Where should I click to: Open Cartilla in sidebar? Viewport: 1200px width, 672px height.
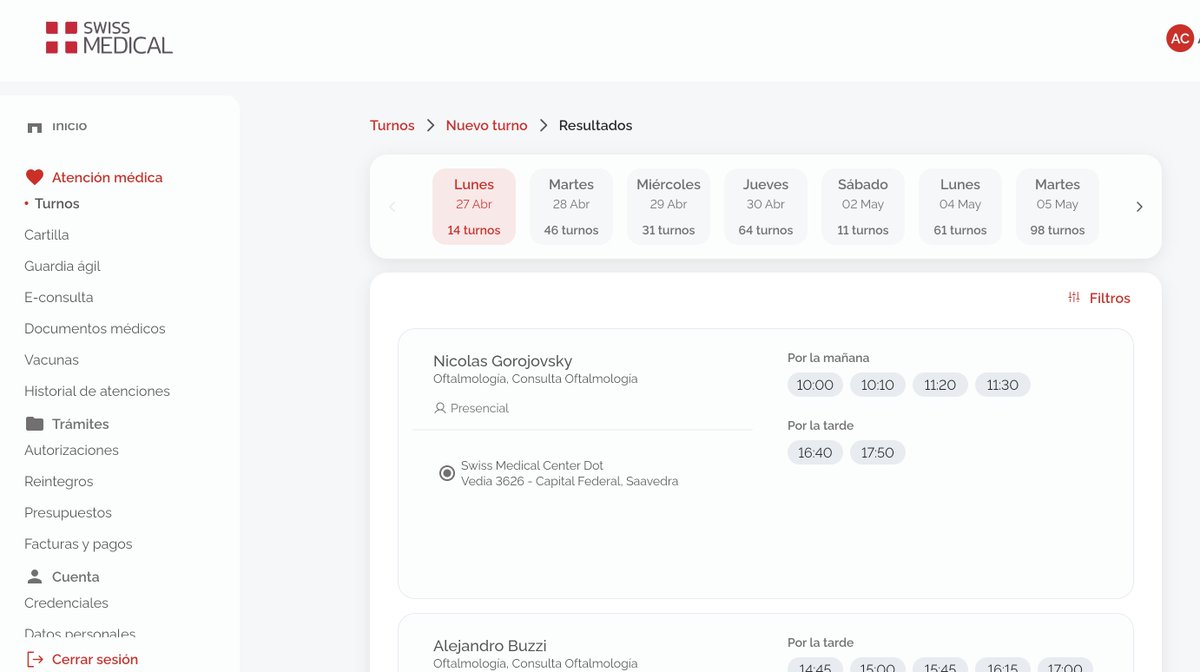(47, 235)
